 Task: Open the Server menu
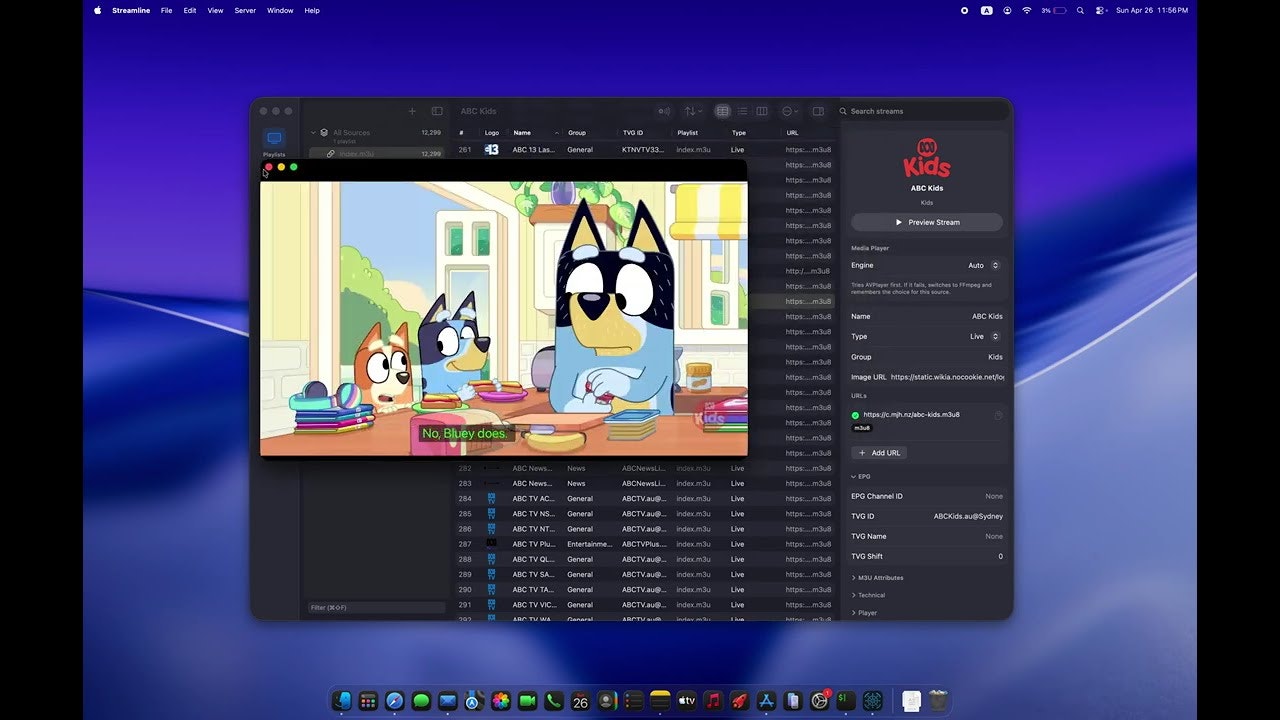pos(245,10)
